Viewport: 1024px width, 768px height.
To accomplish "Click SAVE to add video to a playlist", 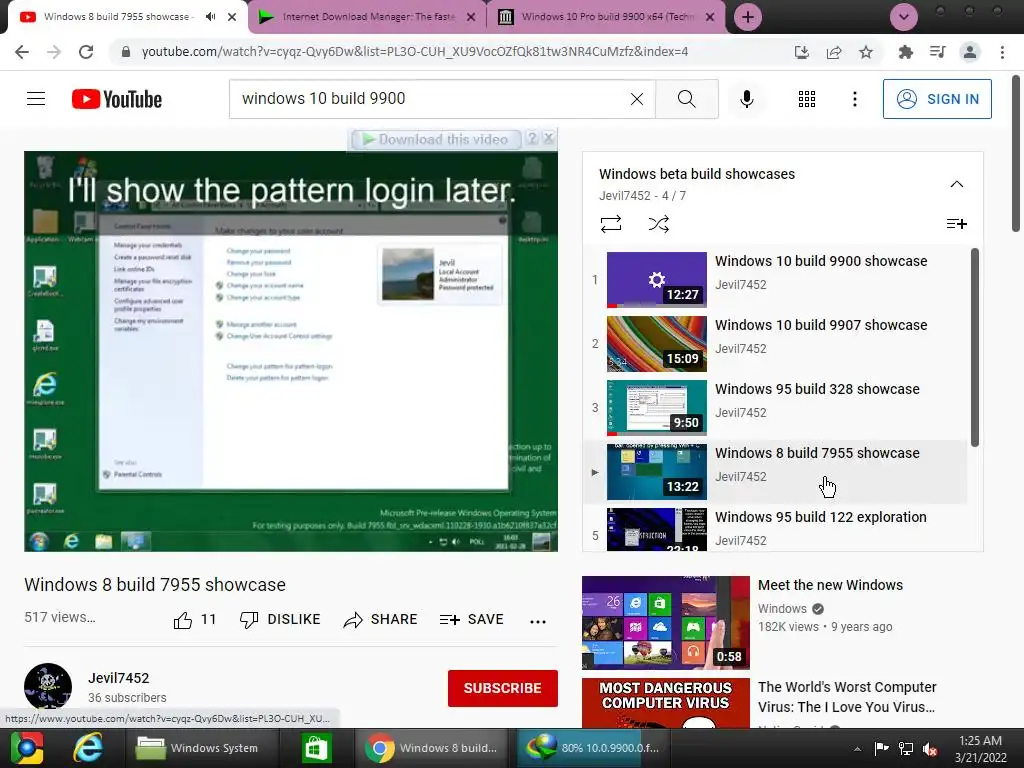I will tap(472, 620).
